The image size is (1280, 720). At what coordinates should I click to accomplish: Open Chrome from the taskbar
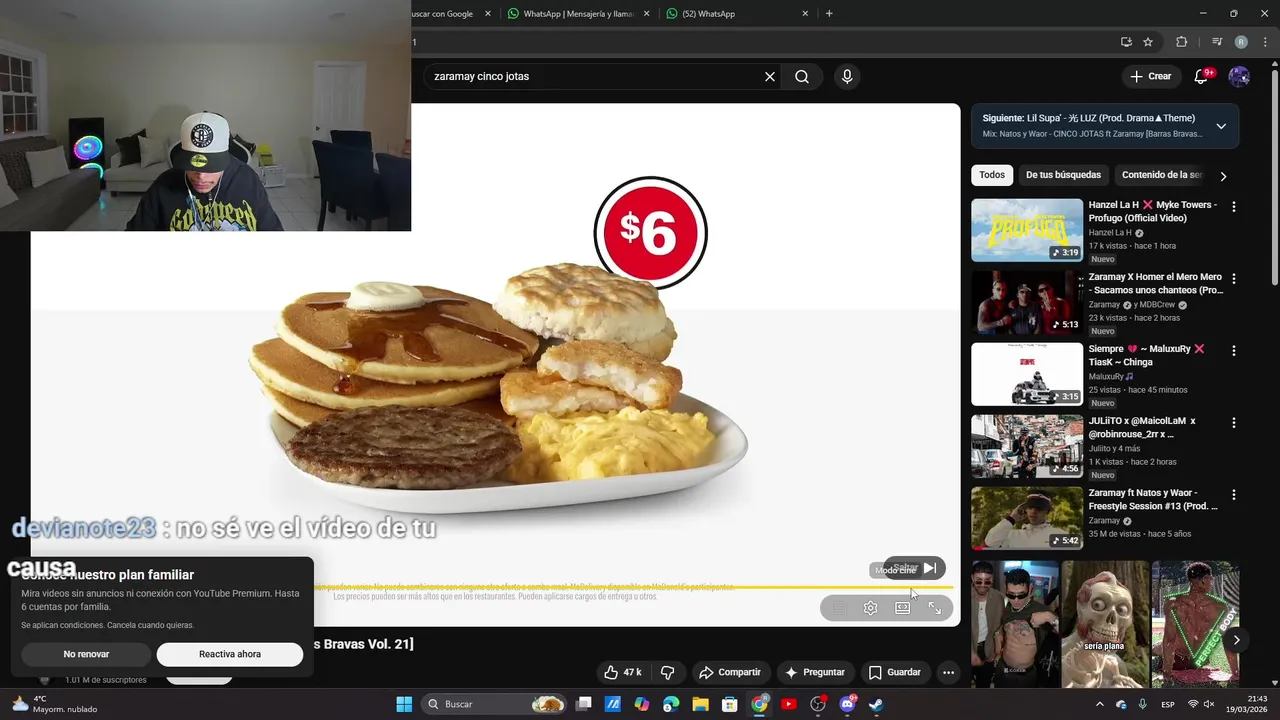pyautogui.click(x=759, y=704)
